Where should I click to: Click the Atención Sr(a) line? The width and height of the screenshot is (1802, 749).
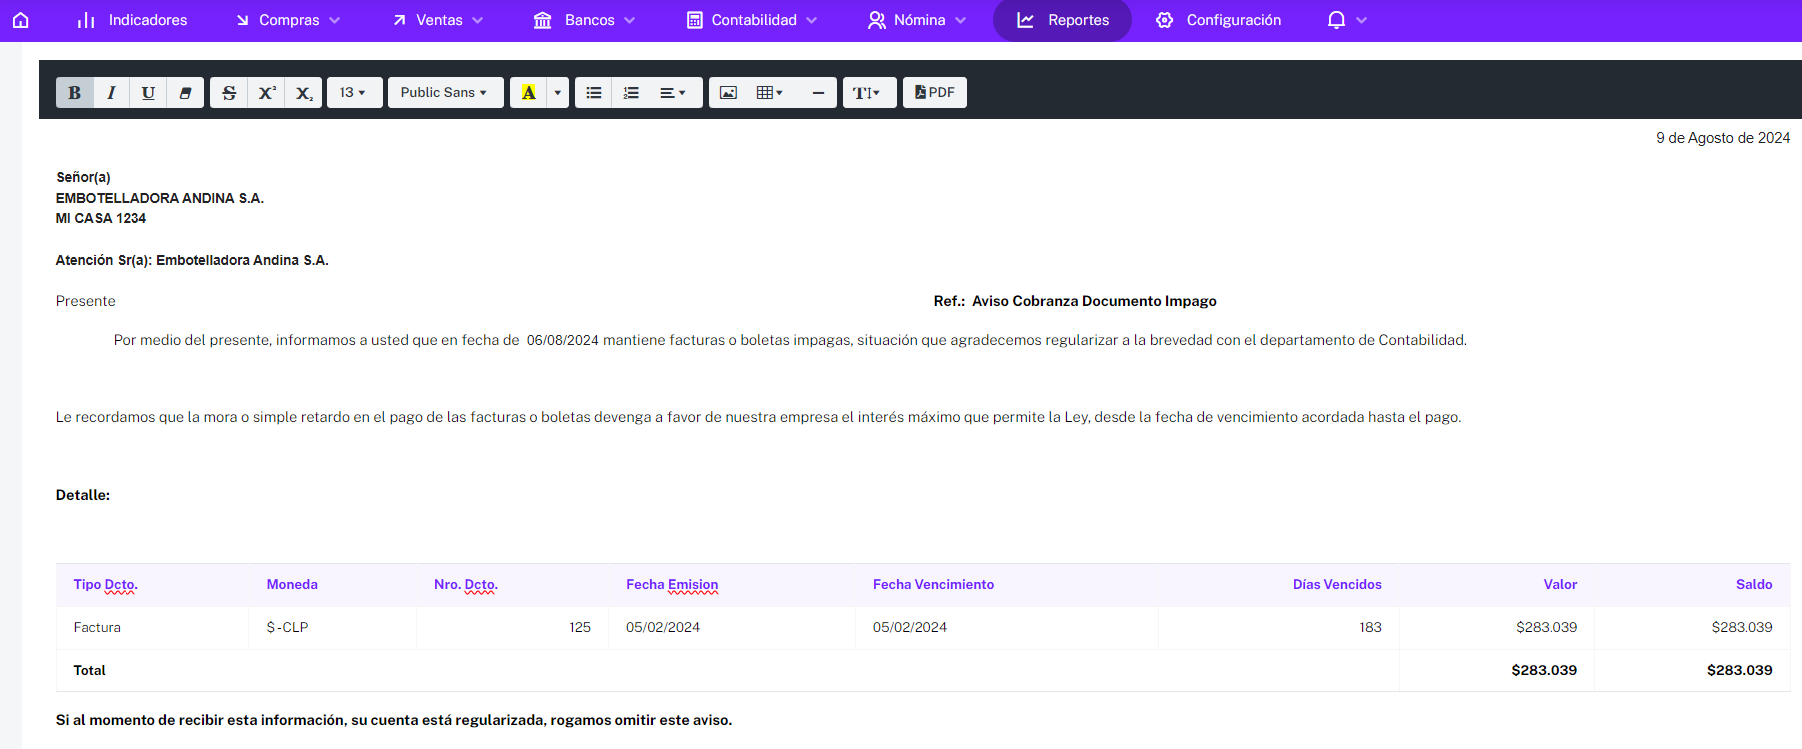click(192, 260)
